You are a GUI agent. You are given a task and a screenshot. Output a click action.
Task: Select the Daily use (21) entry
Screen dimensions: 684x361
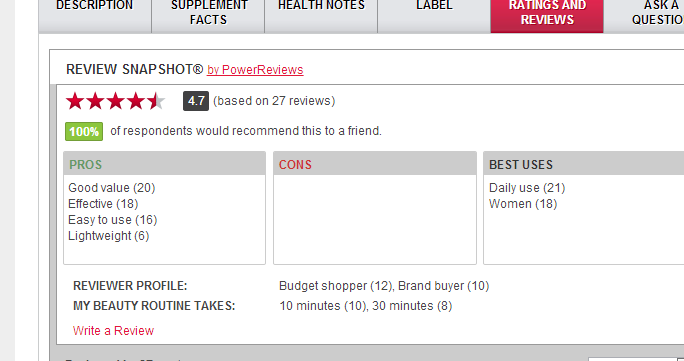coord(527,188)
